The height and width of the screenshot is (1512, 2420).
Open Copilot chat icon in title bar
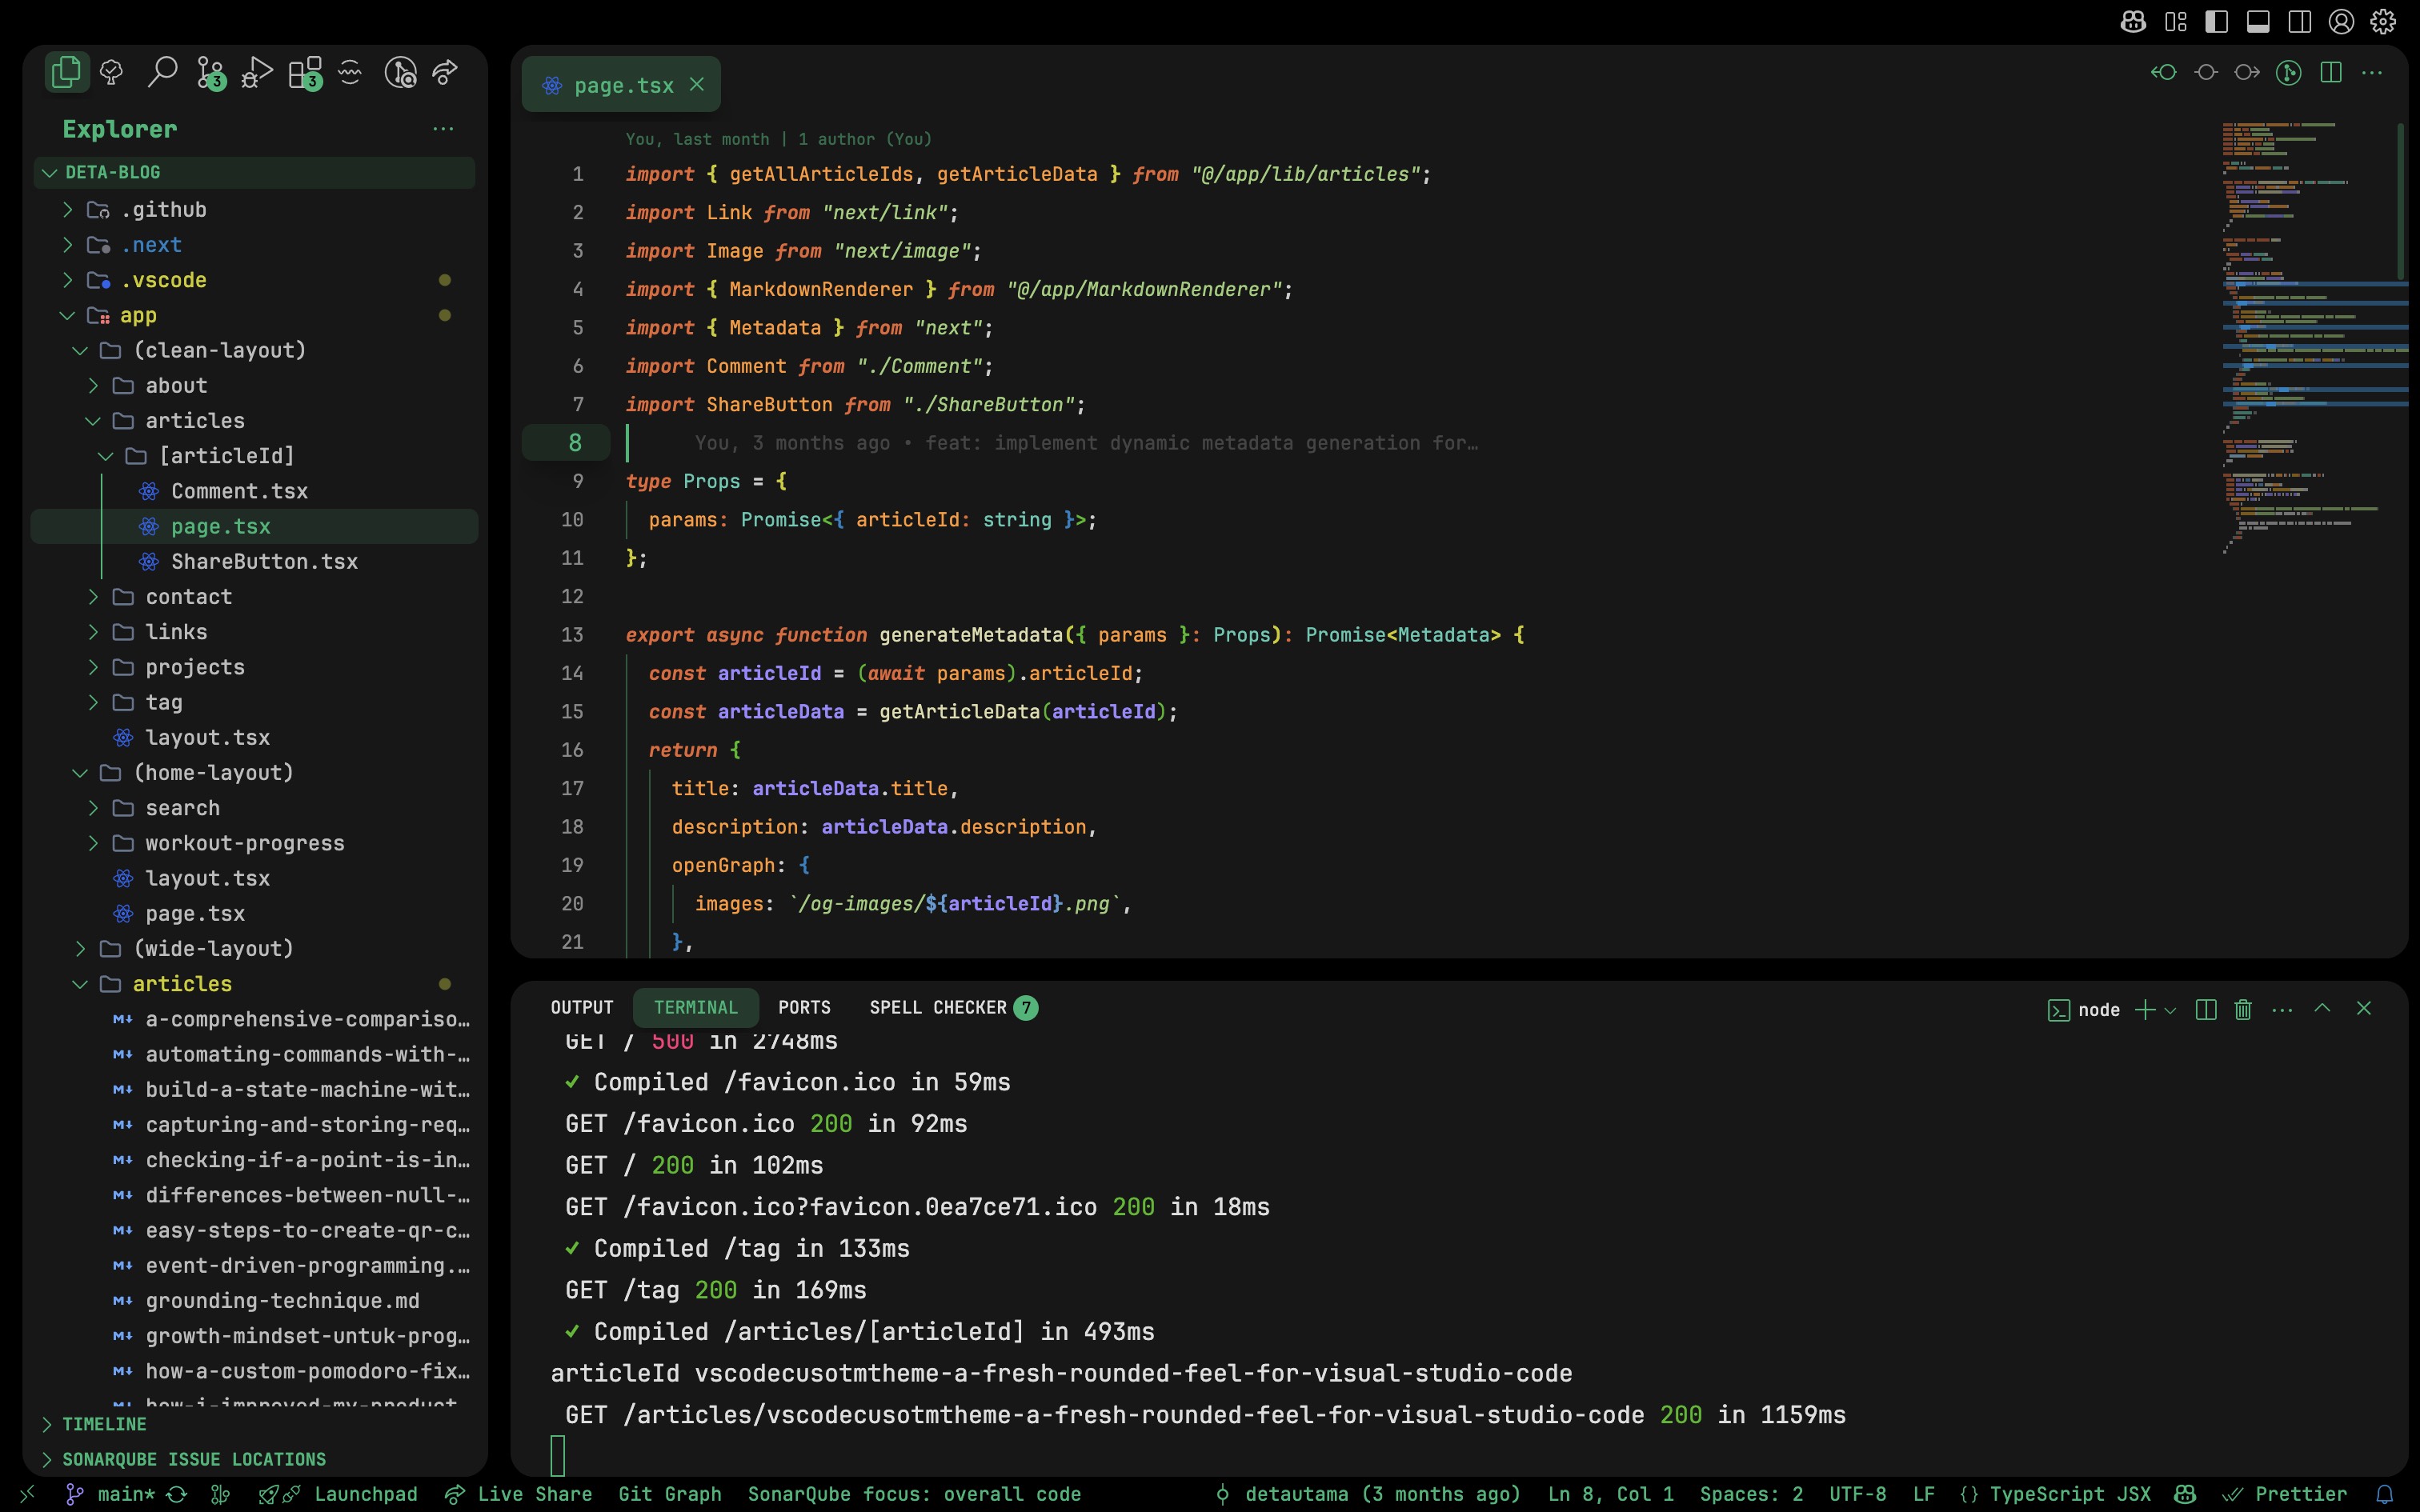(2132, 22)
